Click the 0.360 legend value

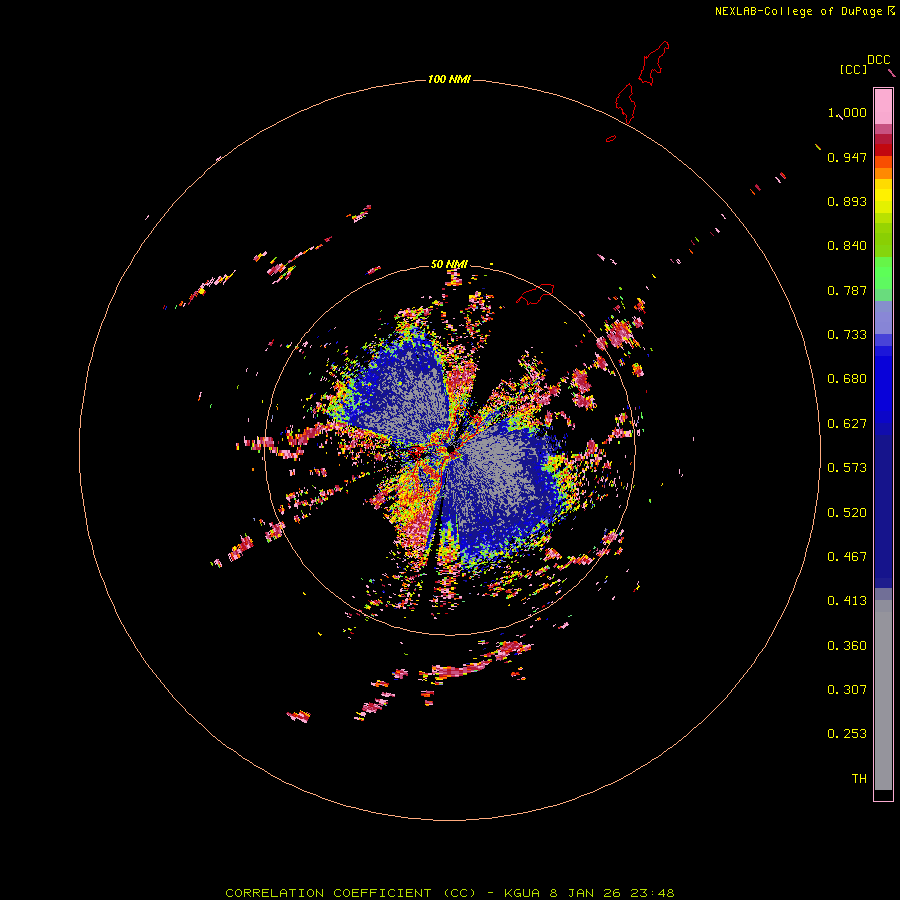[x=847, y=646]
